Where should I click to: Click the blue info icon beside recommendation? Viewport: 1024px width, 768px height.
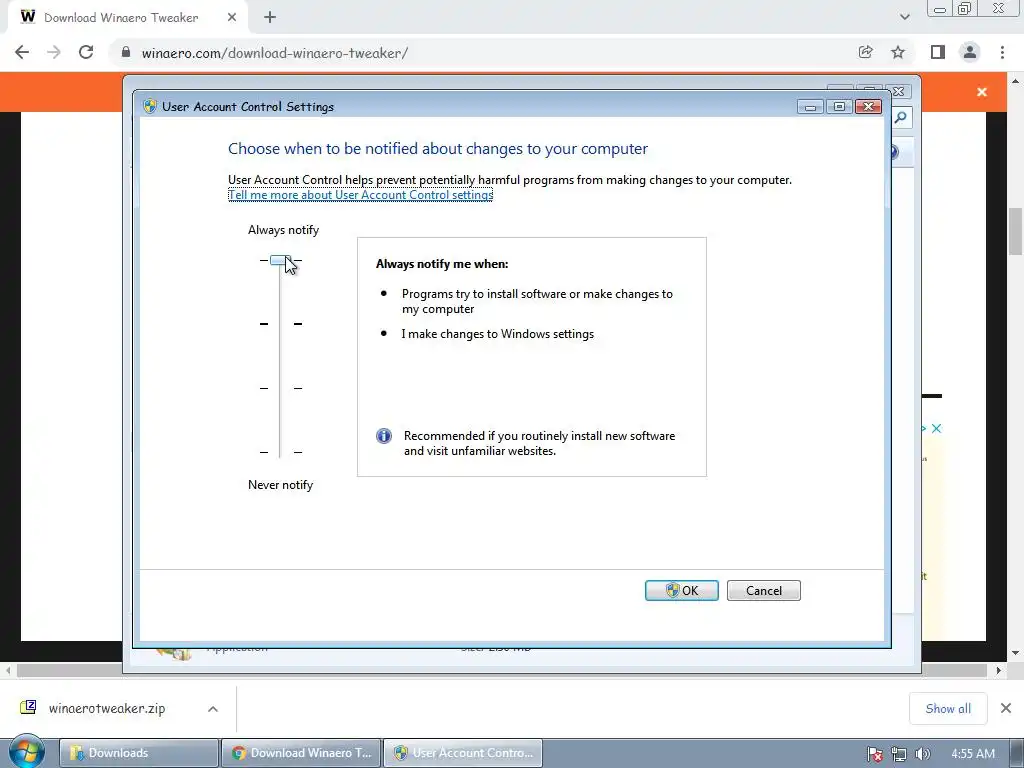(384, 436)
